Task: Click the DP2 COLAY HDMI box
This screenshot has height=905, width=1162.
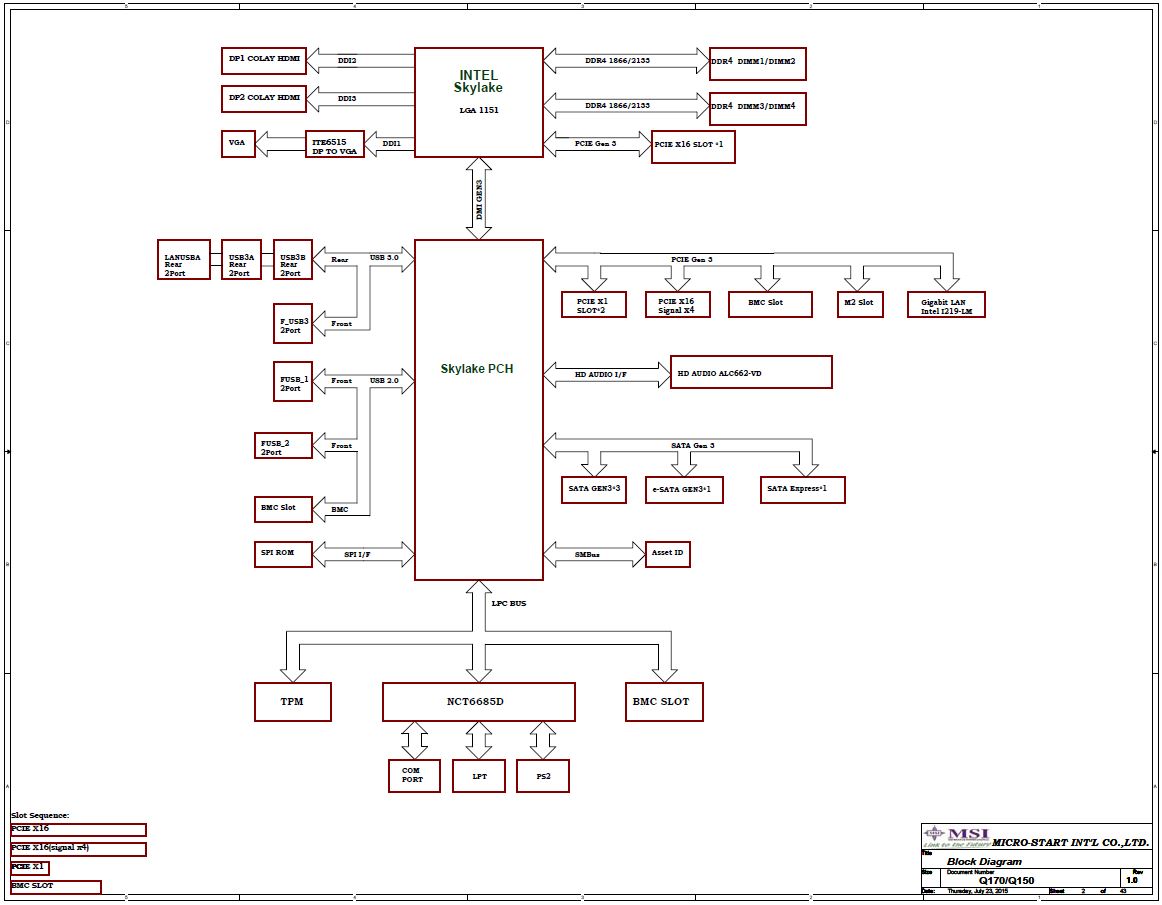Action: (264, 99)
